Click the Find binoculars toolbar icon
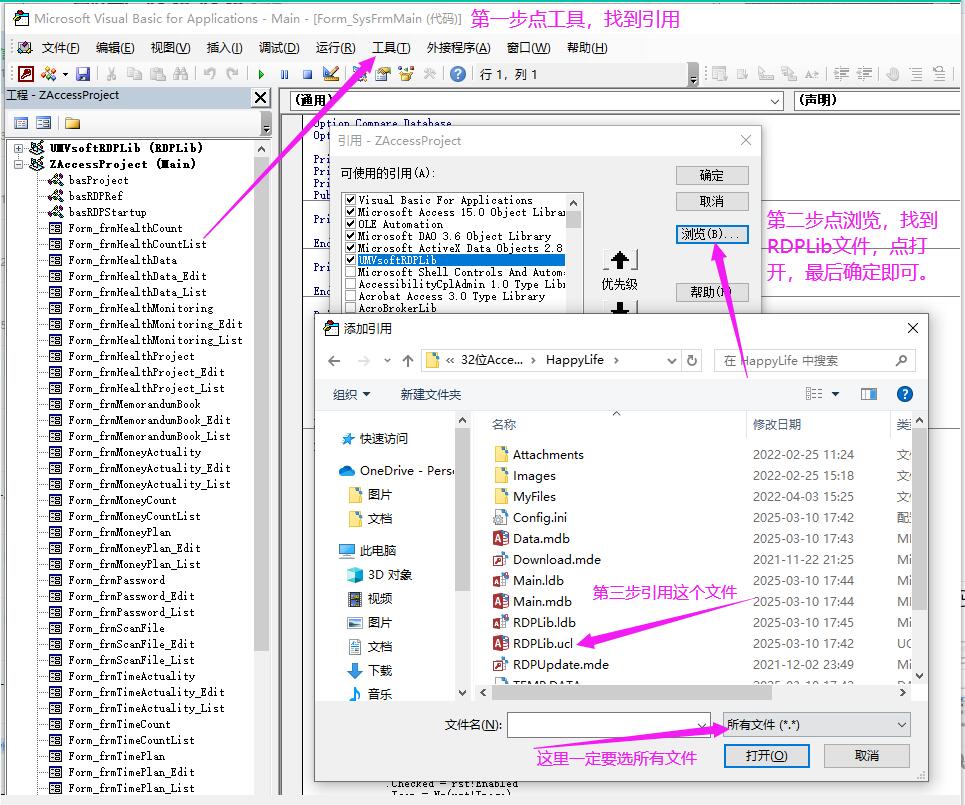 coord(181,74)
